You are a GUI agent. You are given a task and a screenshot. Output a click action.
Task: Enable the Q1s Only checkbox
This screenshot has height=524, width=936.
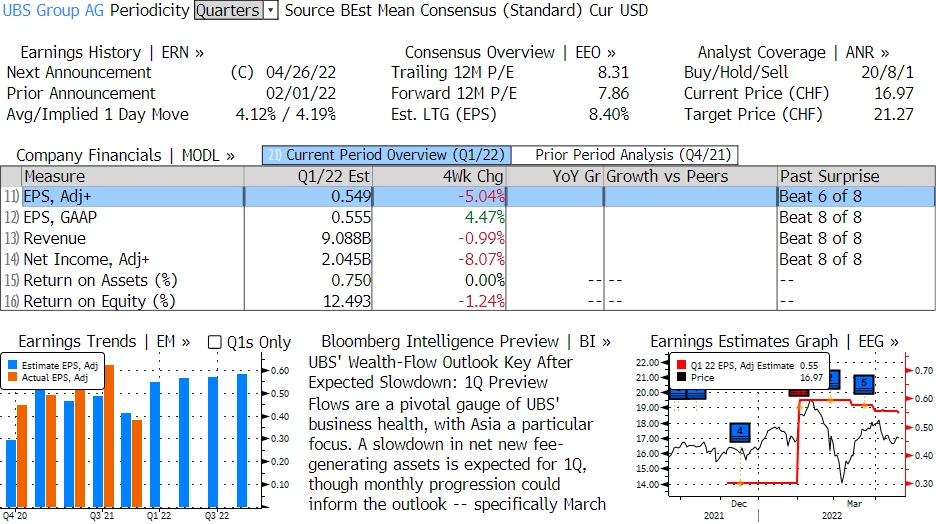click(214, 342)
